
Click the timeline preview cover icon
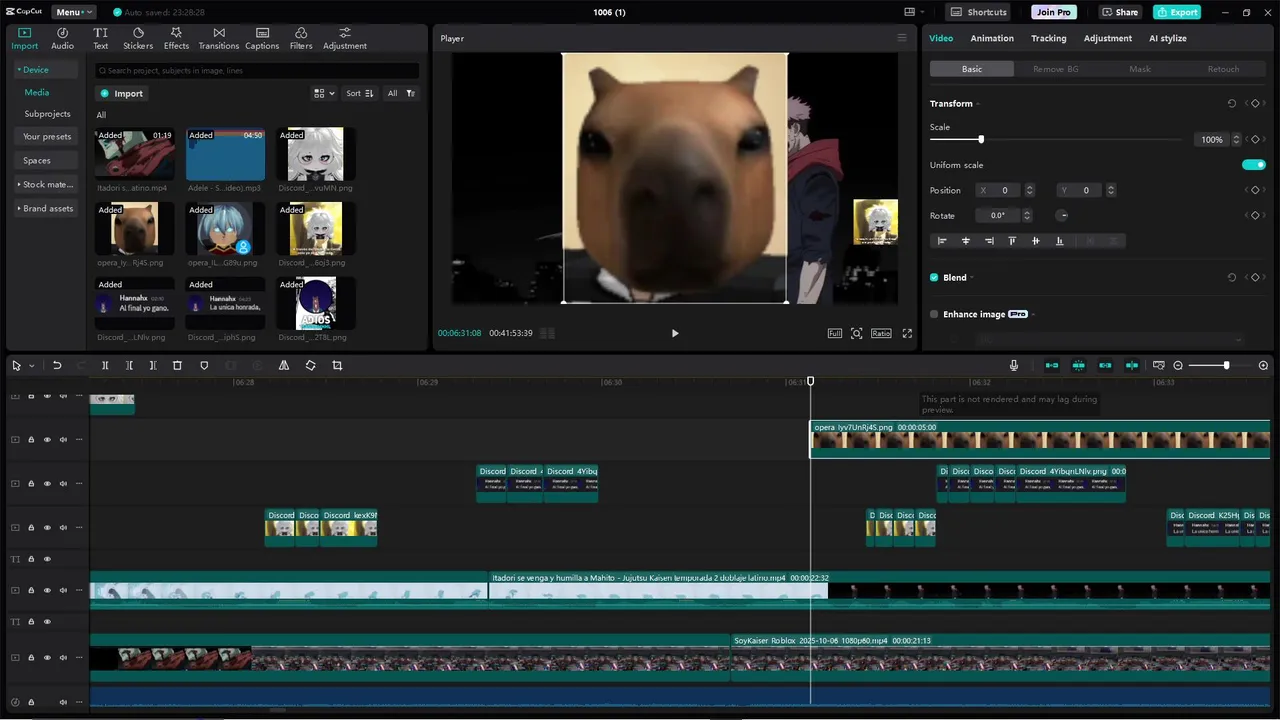(1159, 366)
